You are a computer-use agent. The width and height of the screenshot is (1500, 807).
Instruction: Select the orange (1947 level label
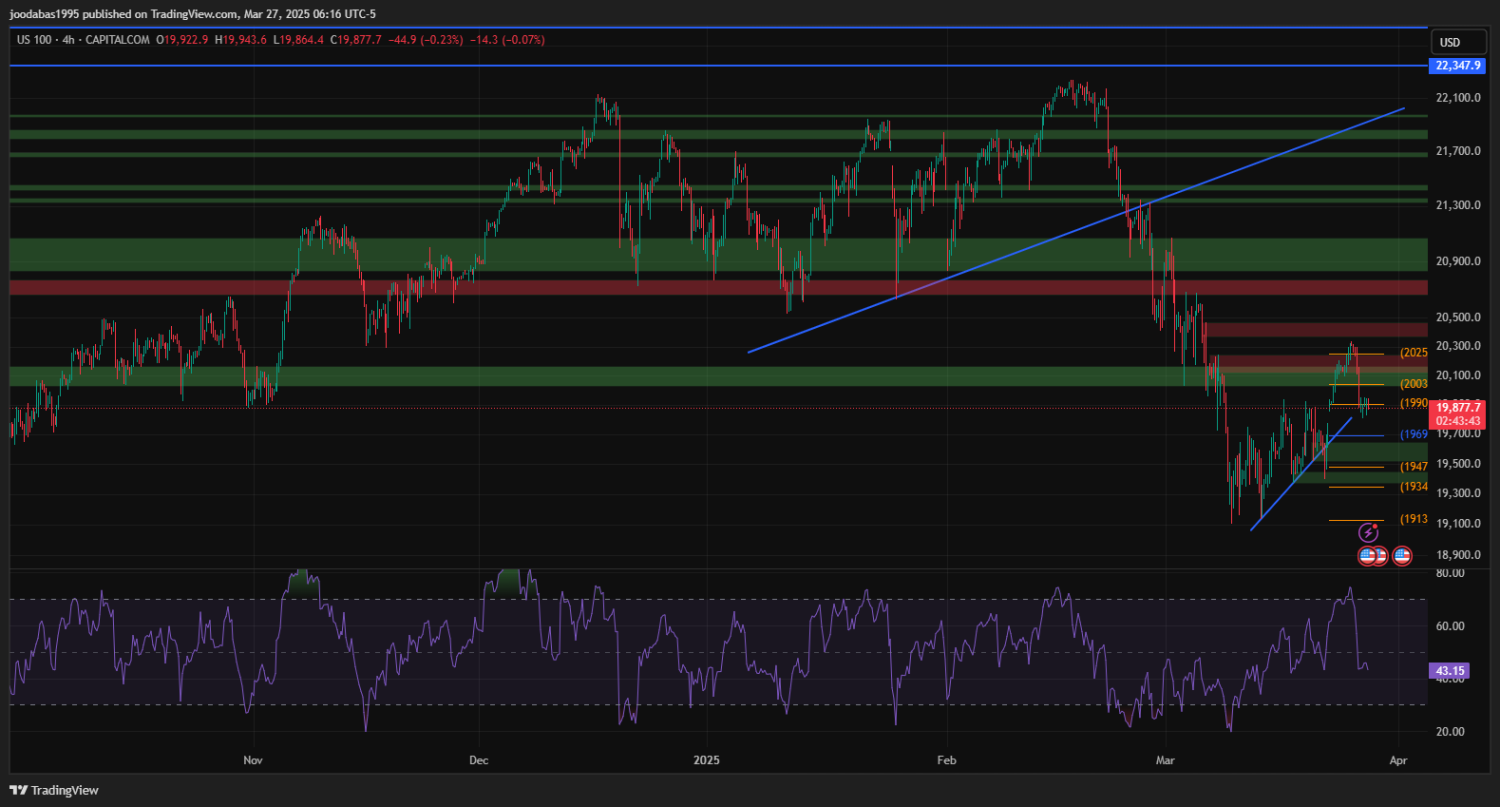tap(1414, 467)
